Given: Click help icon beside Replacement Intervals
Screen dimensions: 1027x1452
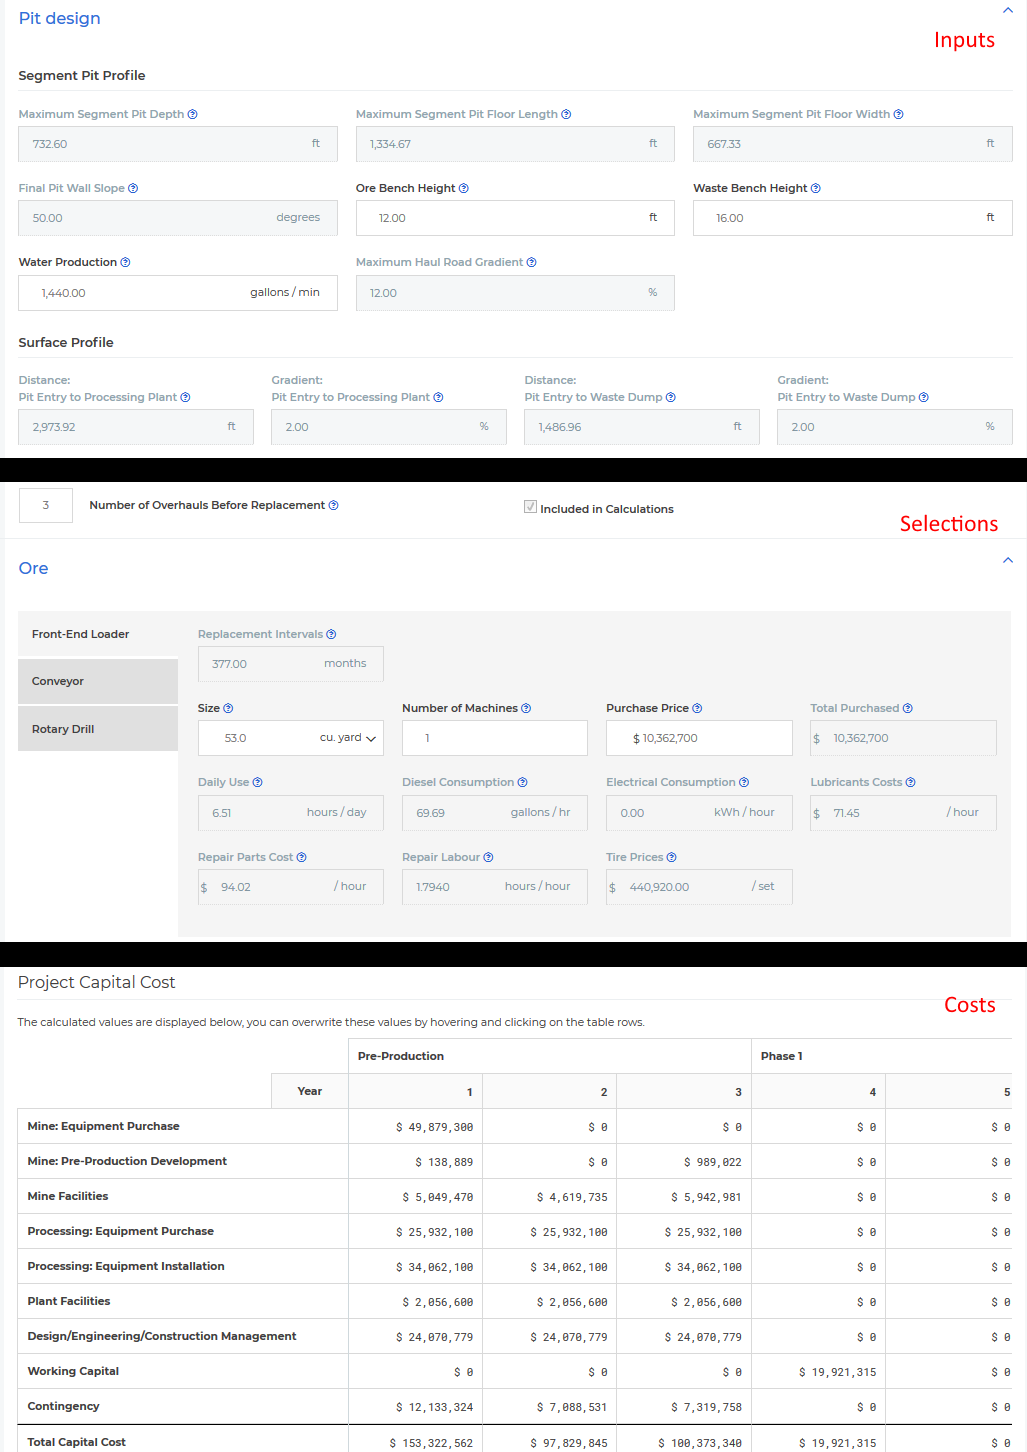Looking at the screenshot, I should [331, 635].
